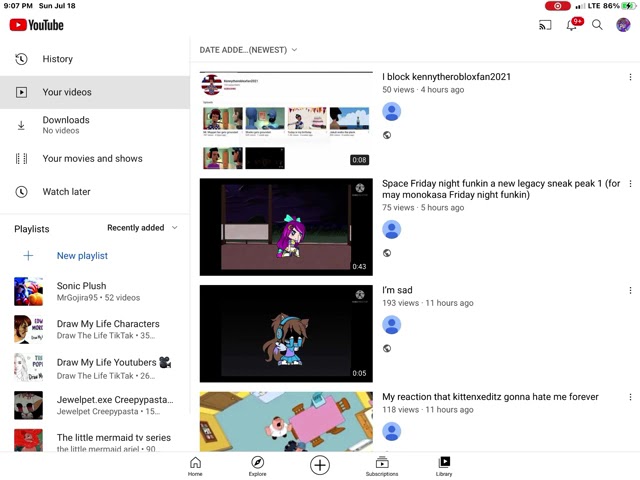Open My reaction that kittenxeditz video title
640x480 pixels.
(490, 397)
